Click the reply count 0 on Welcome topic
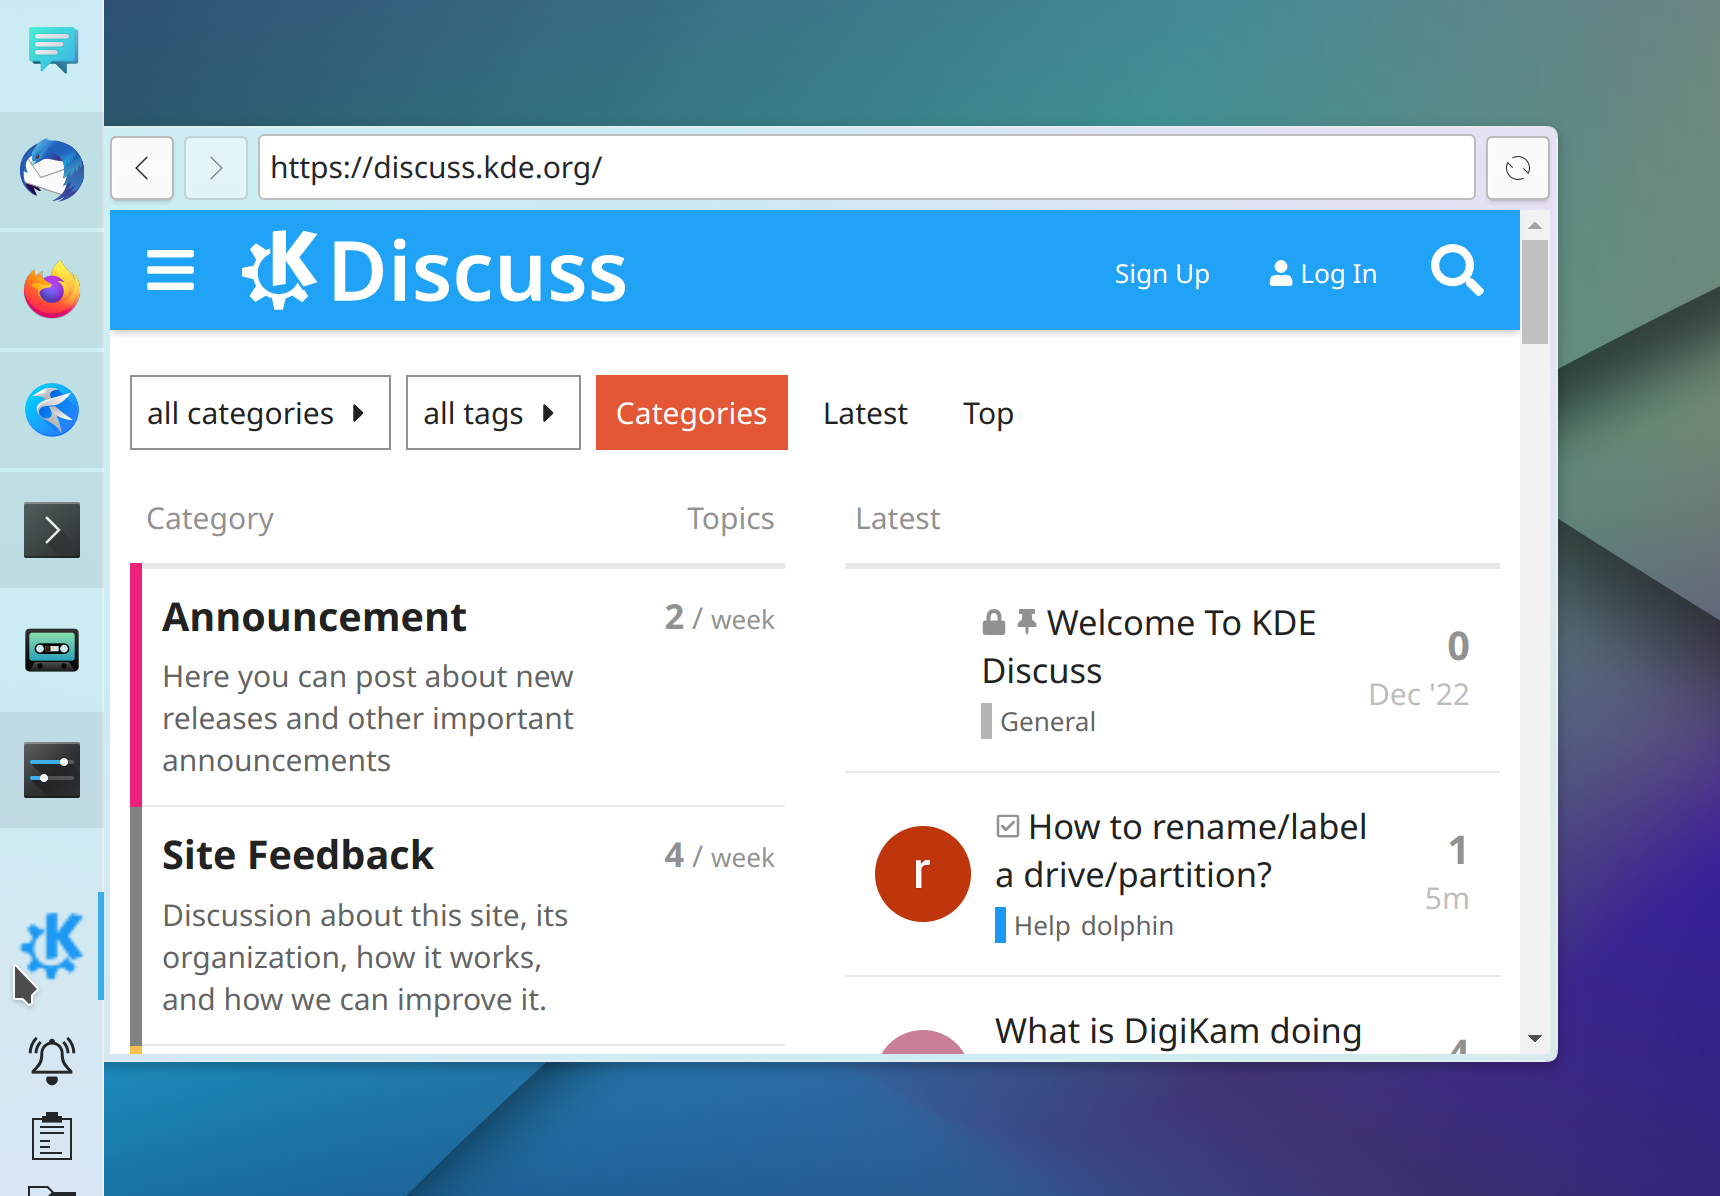1720x1196 pixels. point(1458,646)
